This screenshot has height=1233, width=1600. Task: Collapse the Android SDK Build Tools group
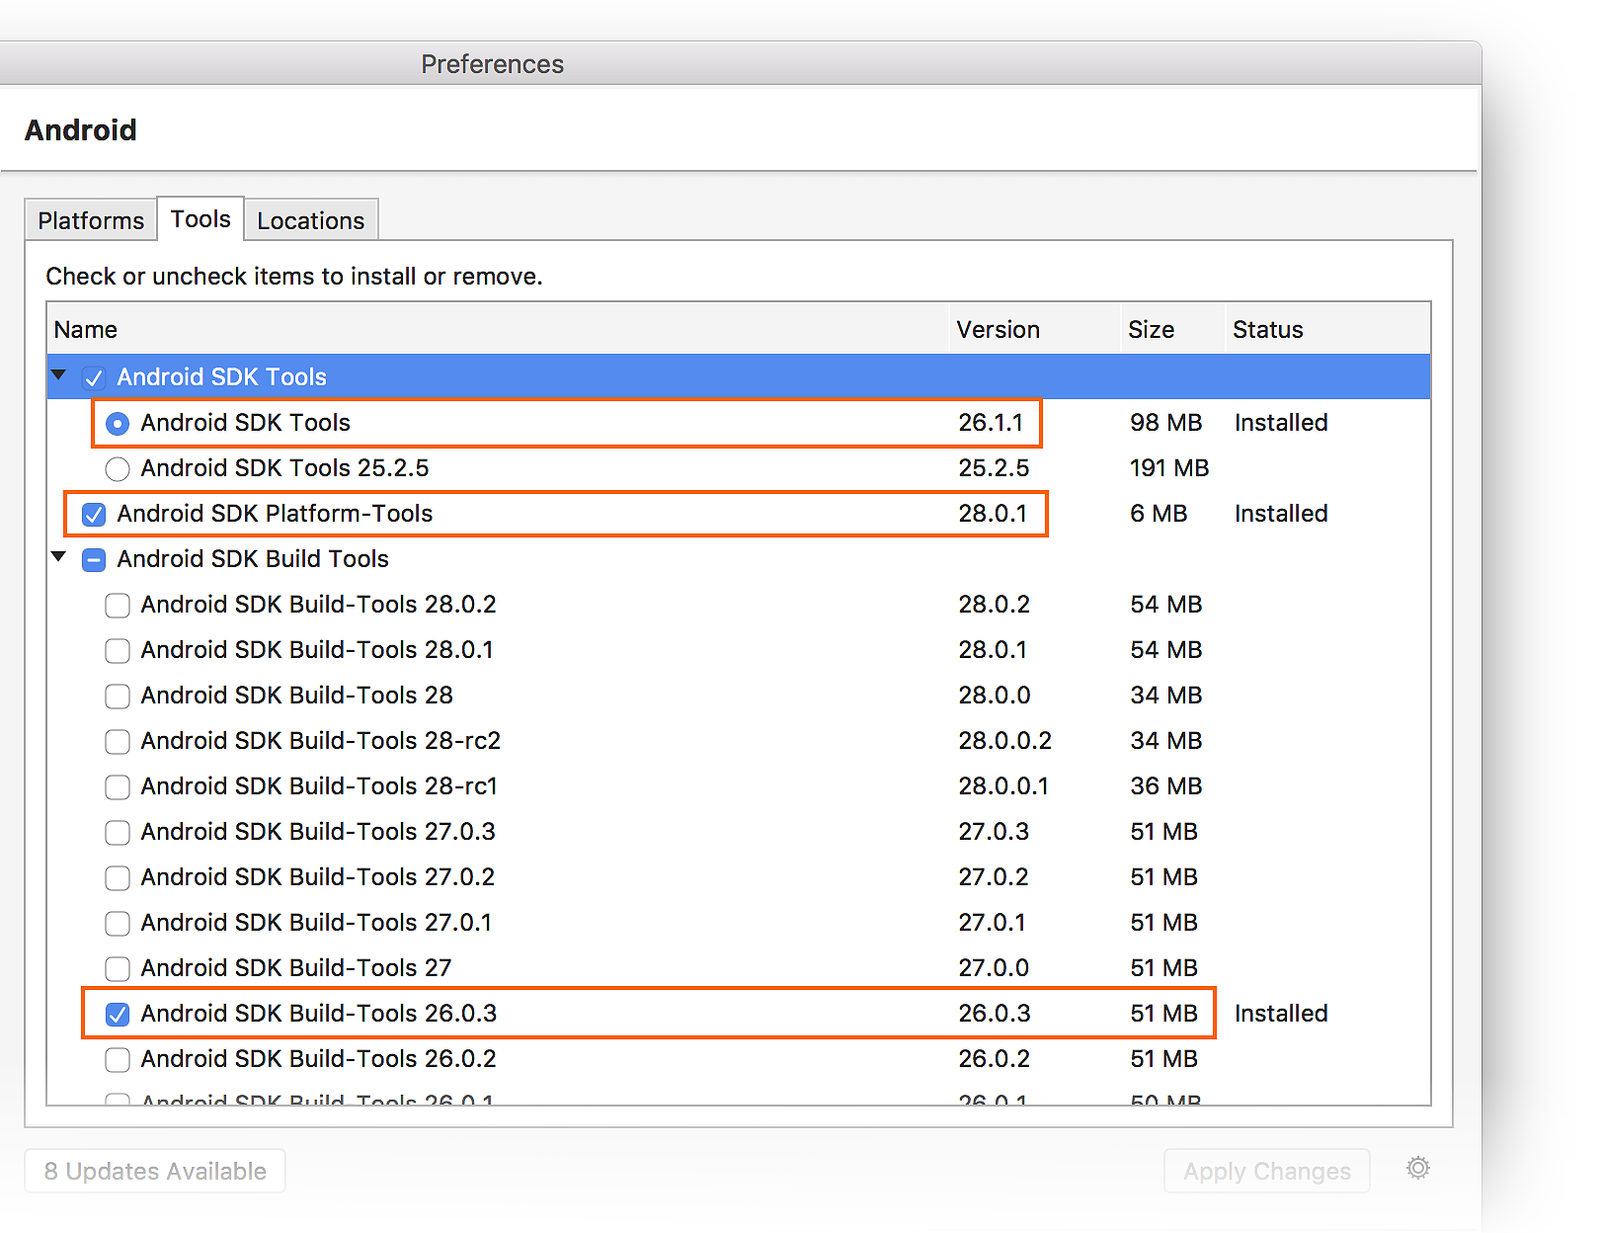[58, 558]
